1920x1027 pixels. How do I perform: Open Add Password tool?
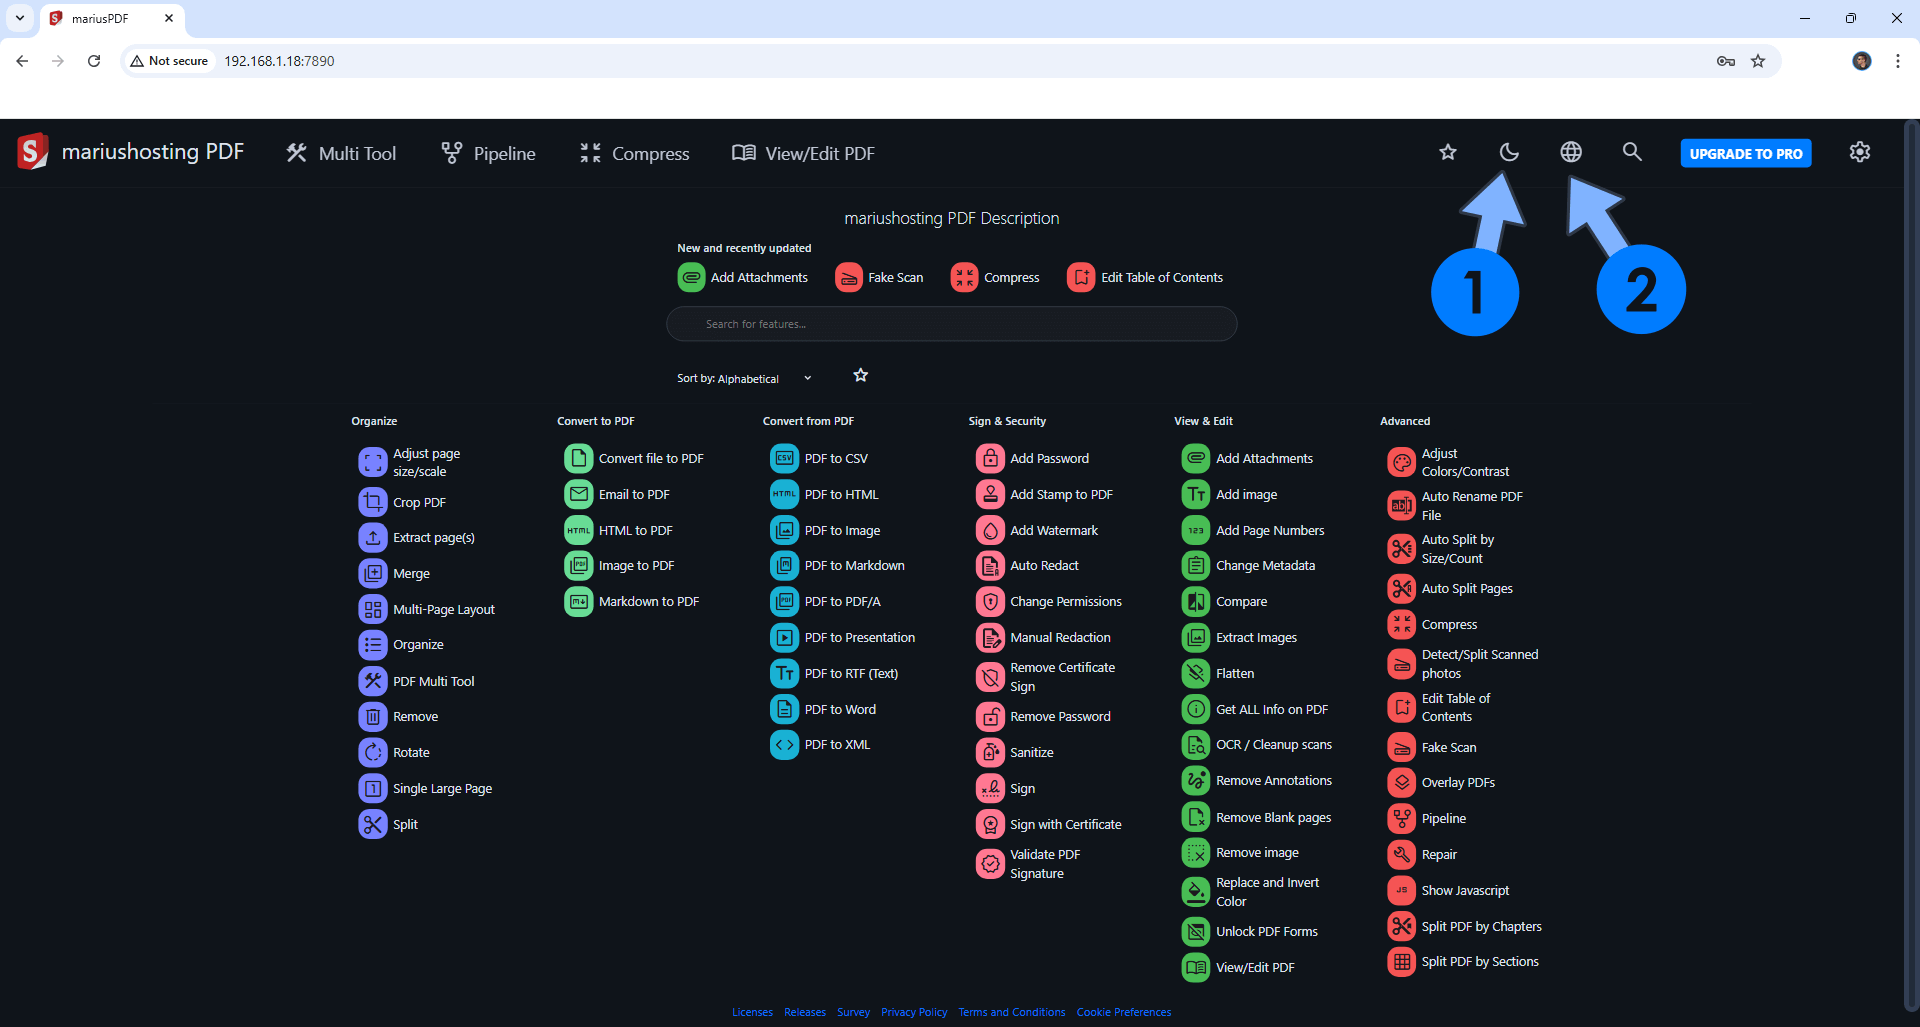[1033, 458]
